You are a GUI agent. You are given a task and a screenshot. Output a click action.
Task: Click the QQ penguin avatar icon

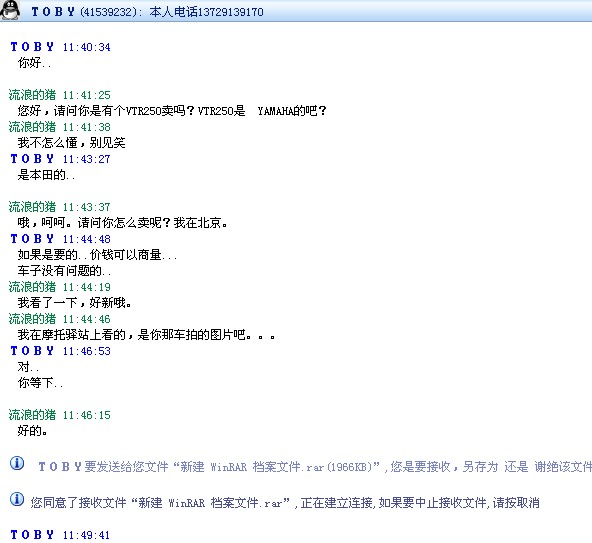10,10
